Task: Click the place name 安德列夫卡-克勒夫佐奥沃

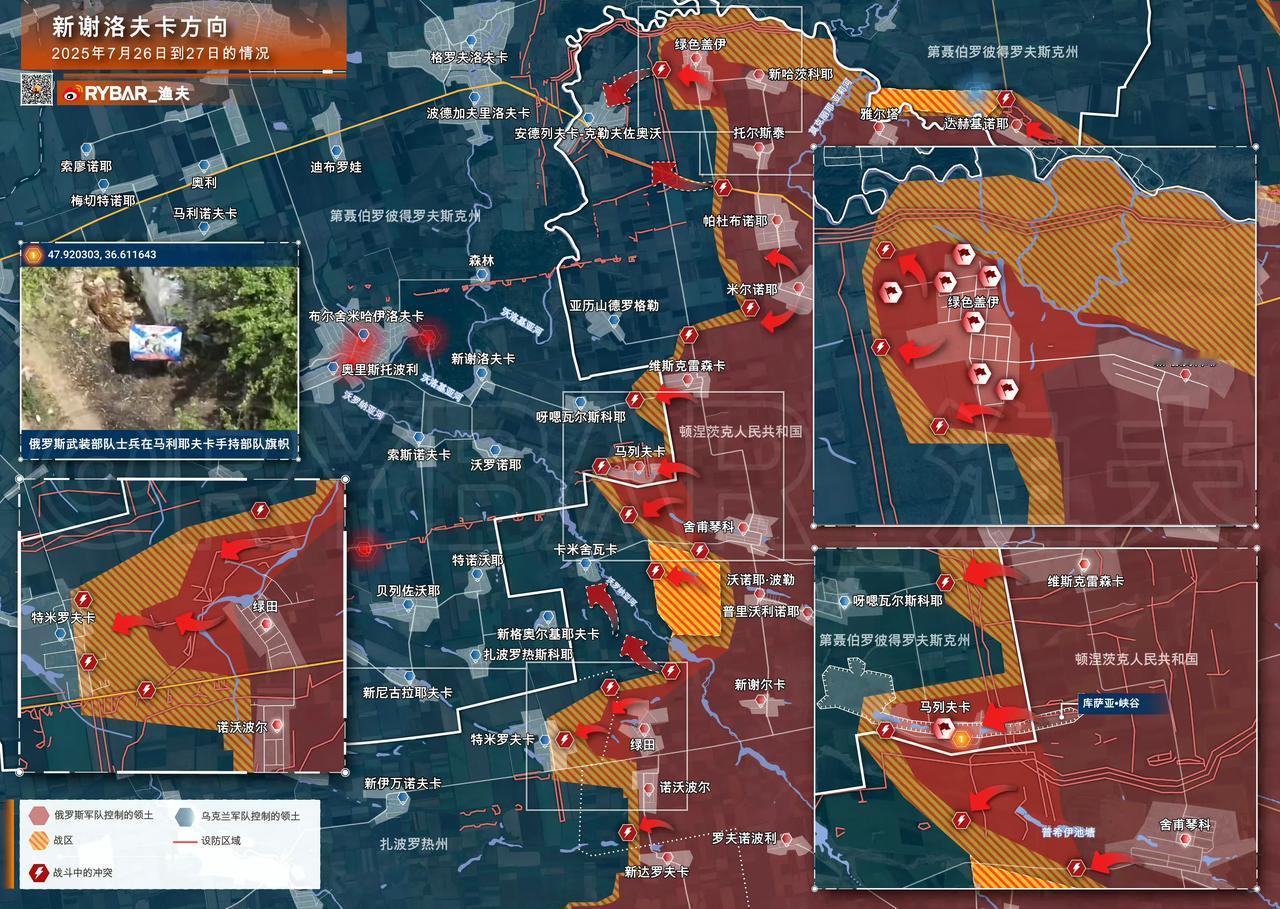Action: [588, 133]
